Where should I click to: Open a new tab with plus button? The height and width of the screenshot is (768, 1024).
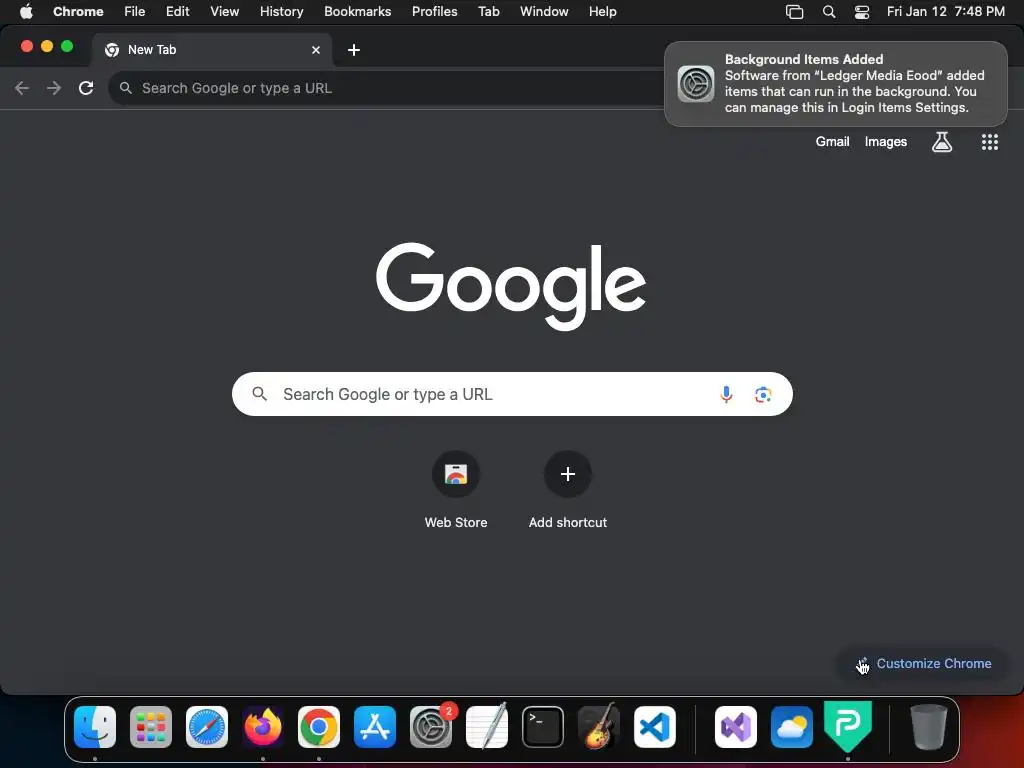click(x=354, y=50)
